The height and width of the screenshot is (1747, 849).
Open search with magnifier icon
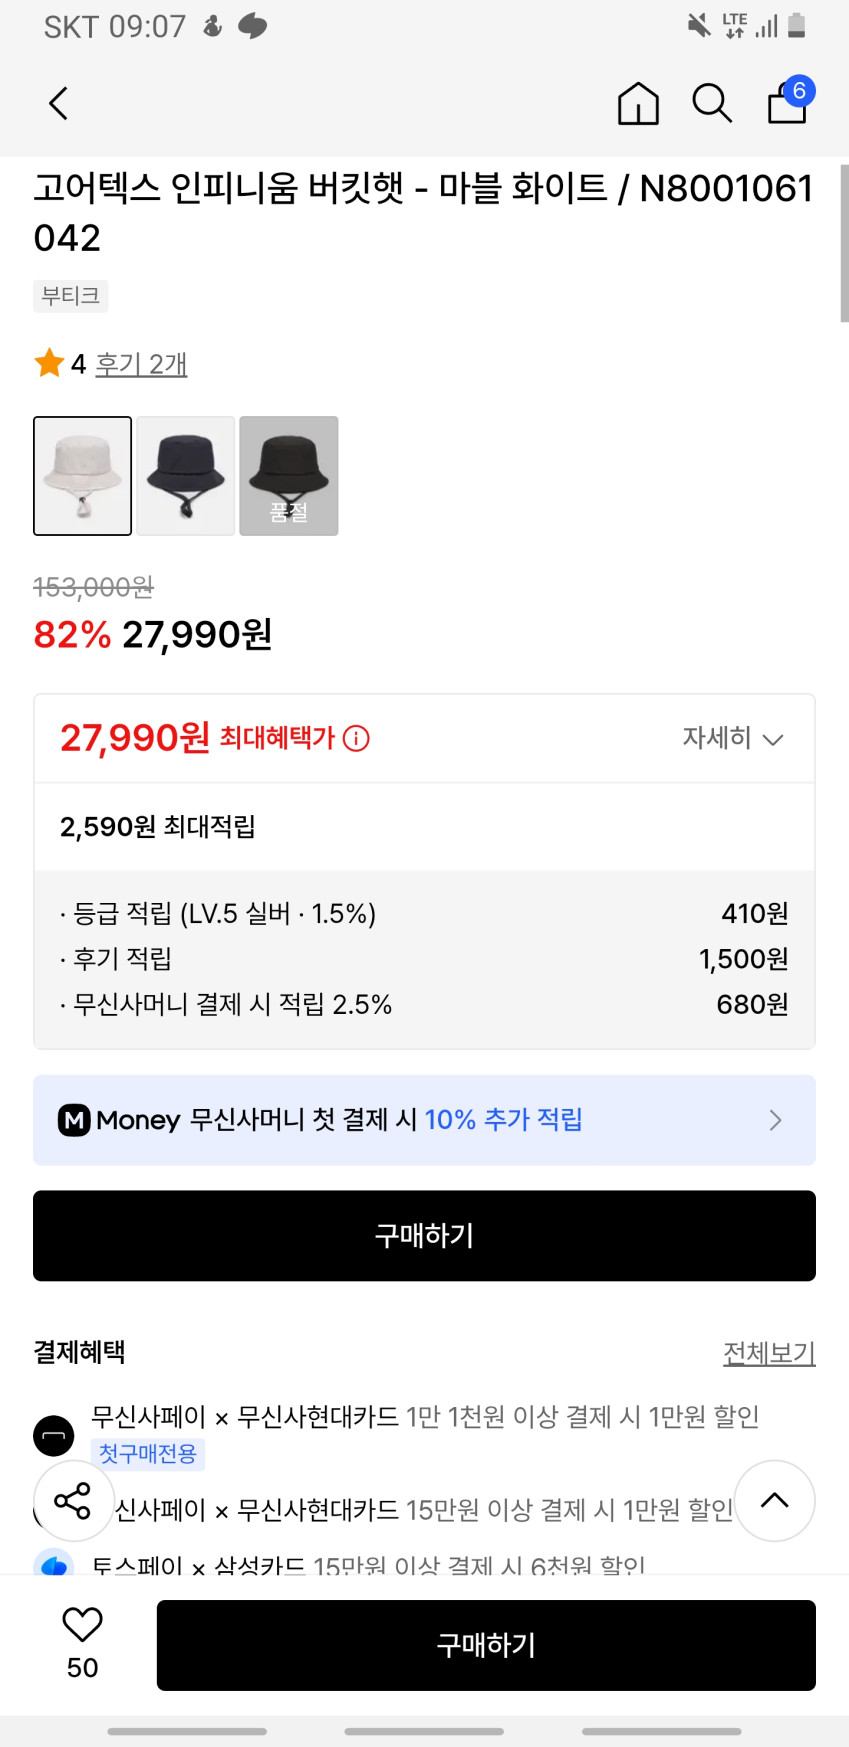712,103
